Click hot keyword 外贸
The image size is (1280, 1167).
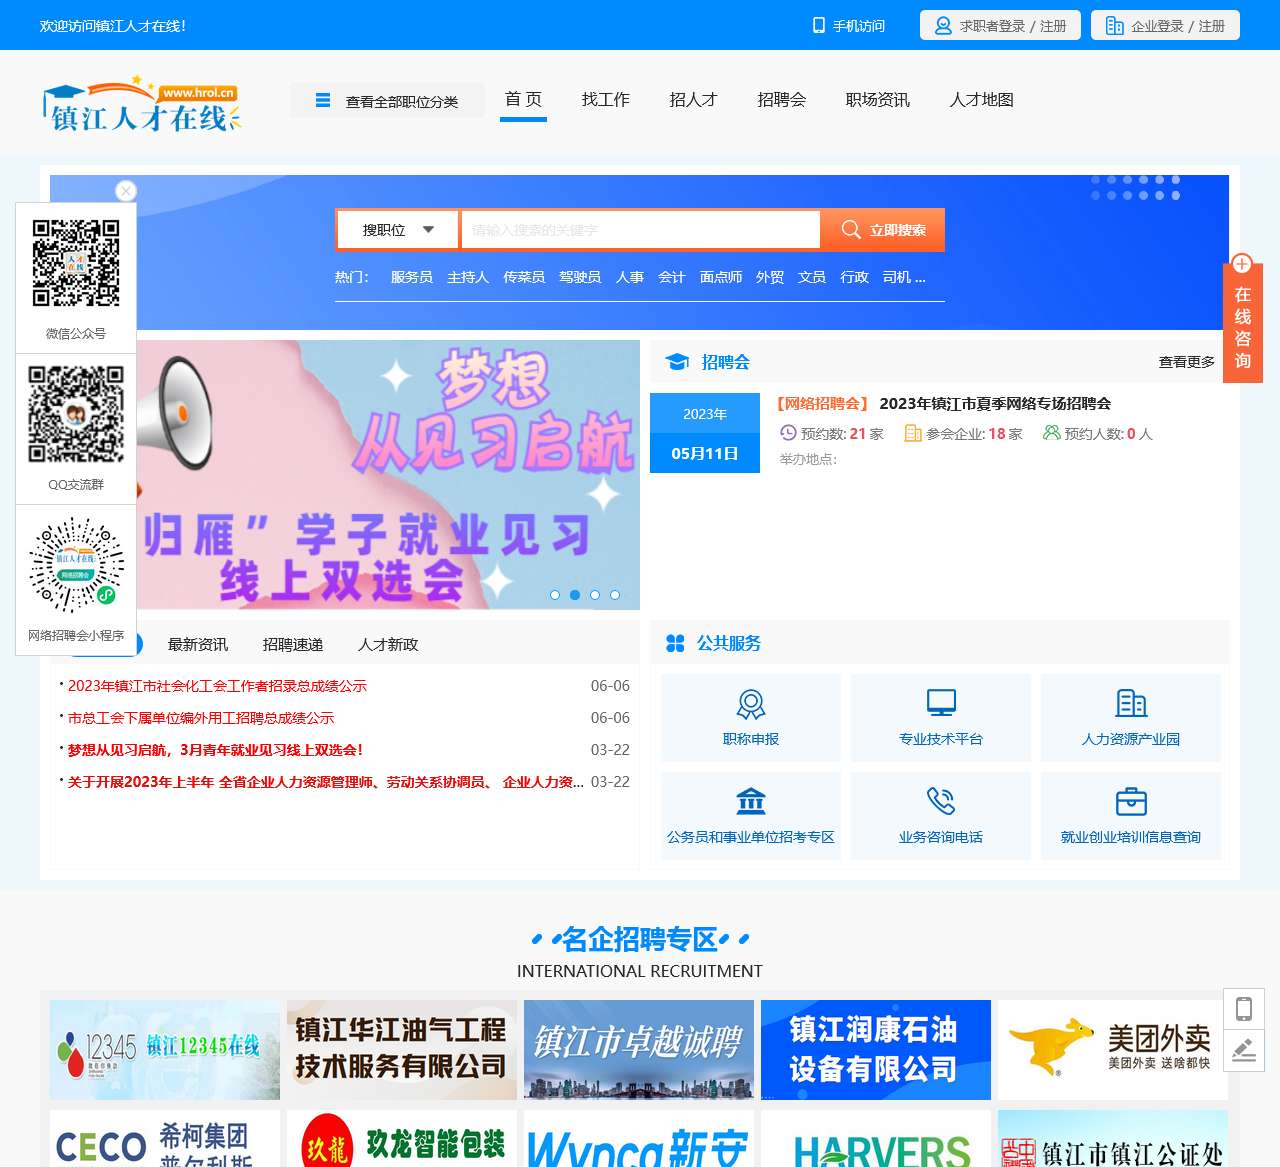770,277
